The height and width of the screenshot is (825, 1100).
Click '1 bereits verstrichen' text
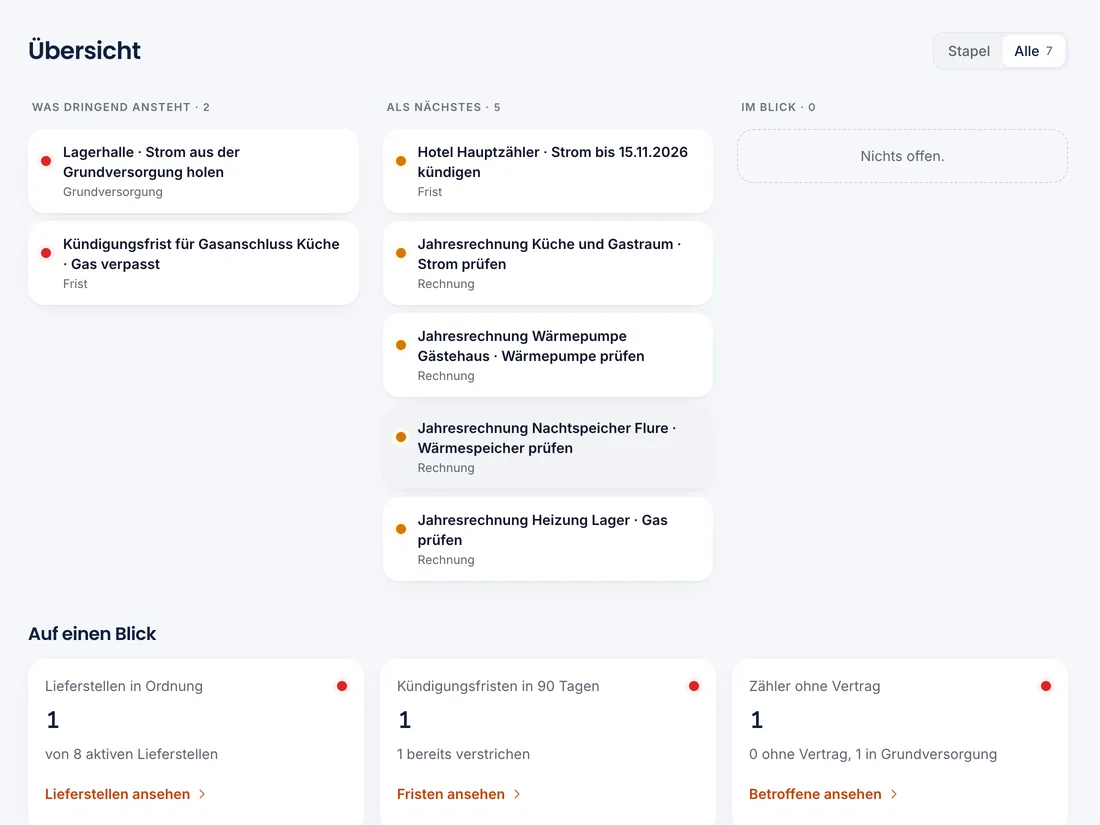[463, 754]
